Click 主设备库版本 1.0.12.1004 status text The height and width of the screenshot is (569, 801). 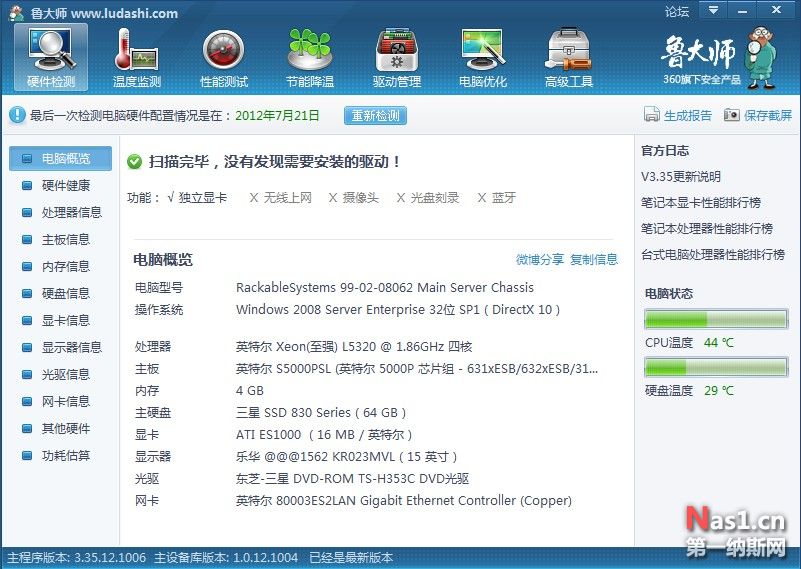coord(226,557)
